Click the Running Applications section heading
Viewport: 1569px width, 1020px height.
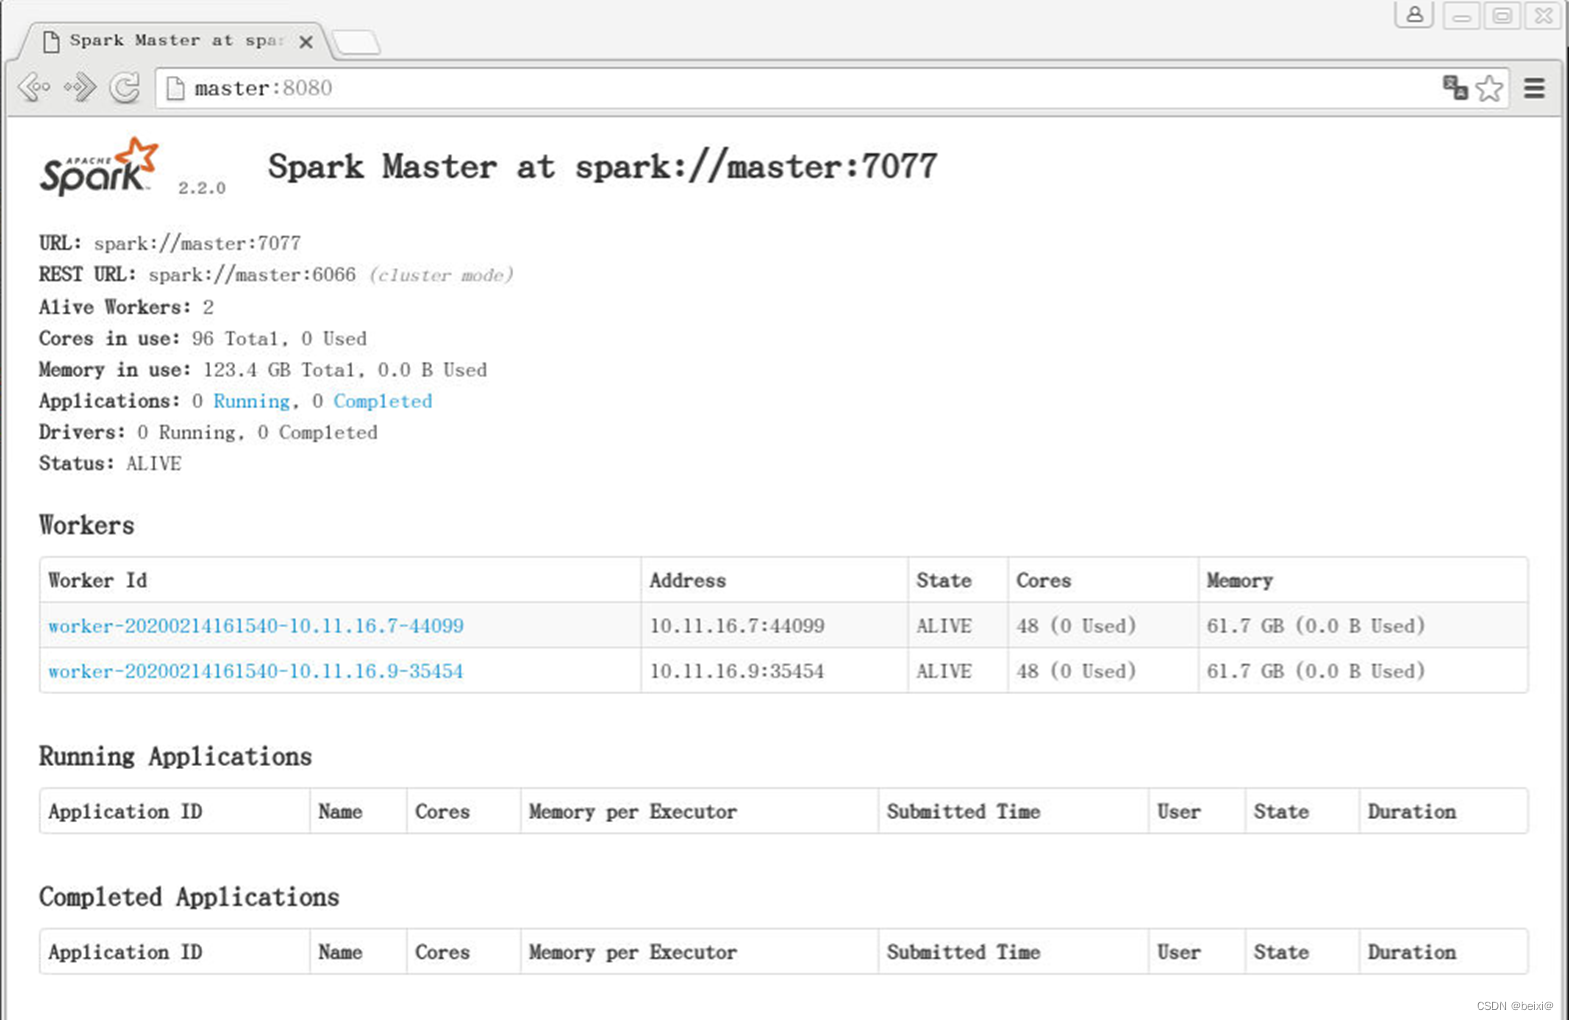(x=176, y=756)
